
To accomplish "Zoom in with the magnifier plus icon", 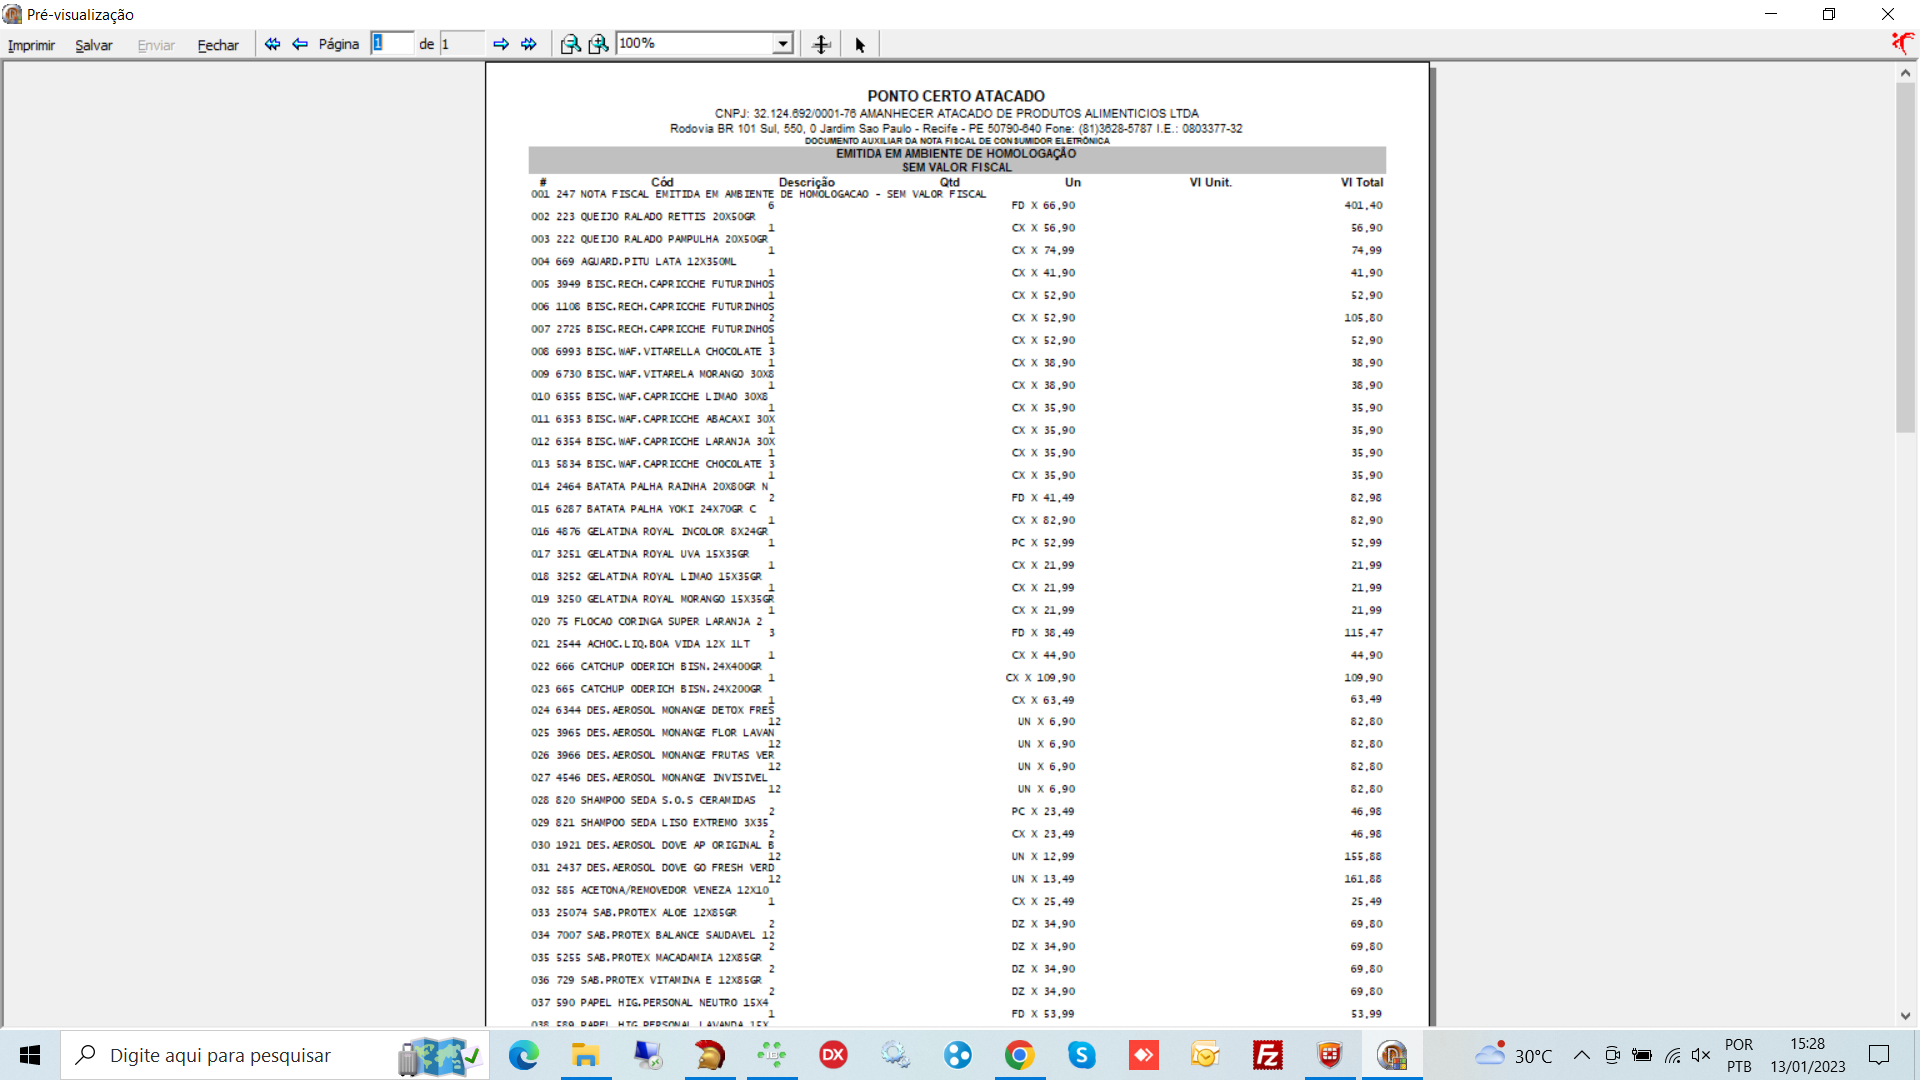I will point(598,44).
